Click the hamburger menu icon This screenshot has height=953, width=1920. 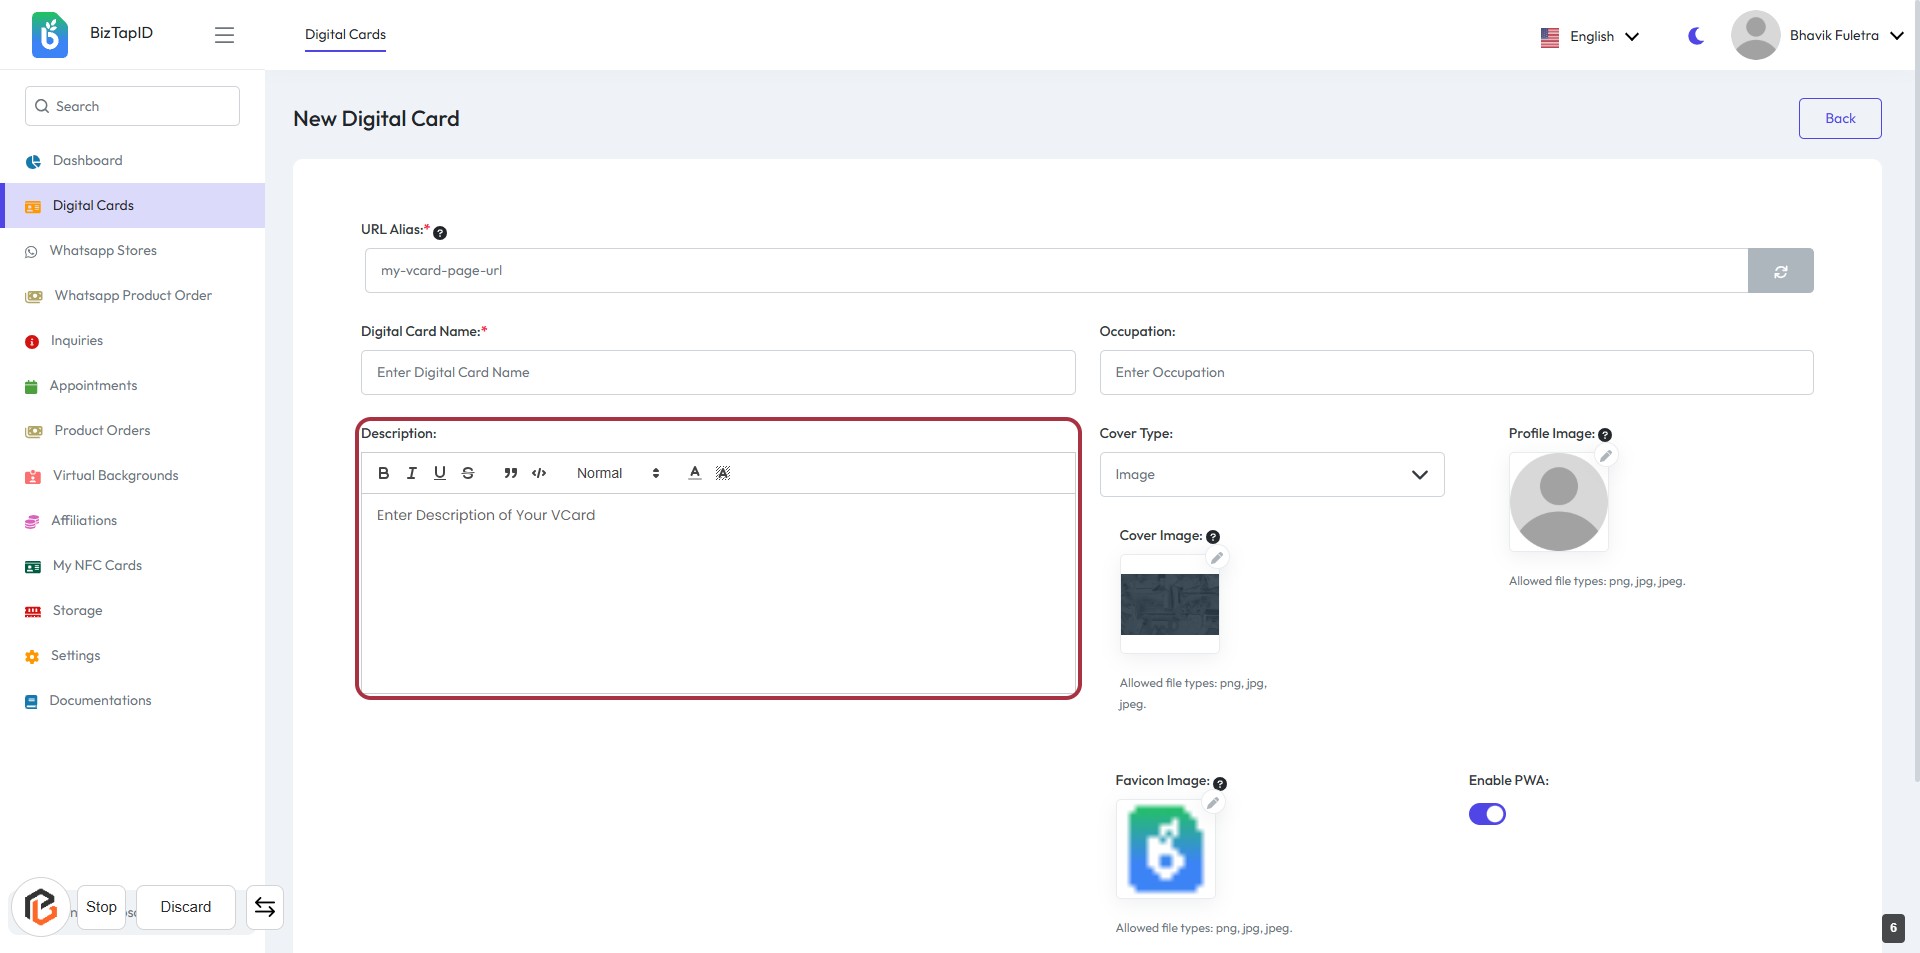point(224,35)
